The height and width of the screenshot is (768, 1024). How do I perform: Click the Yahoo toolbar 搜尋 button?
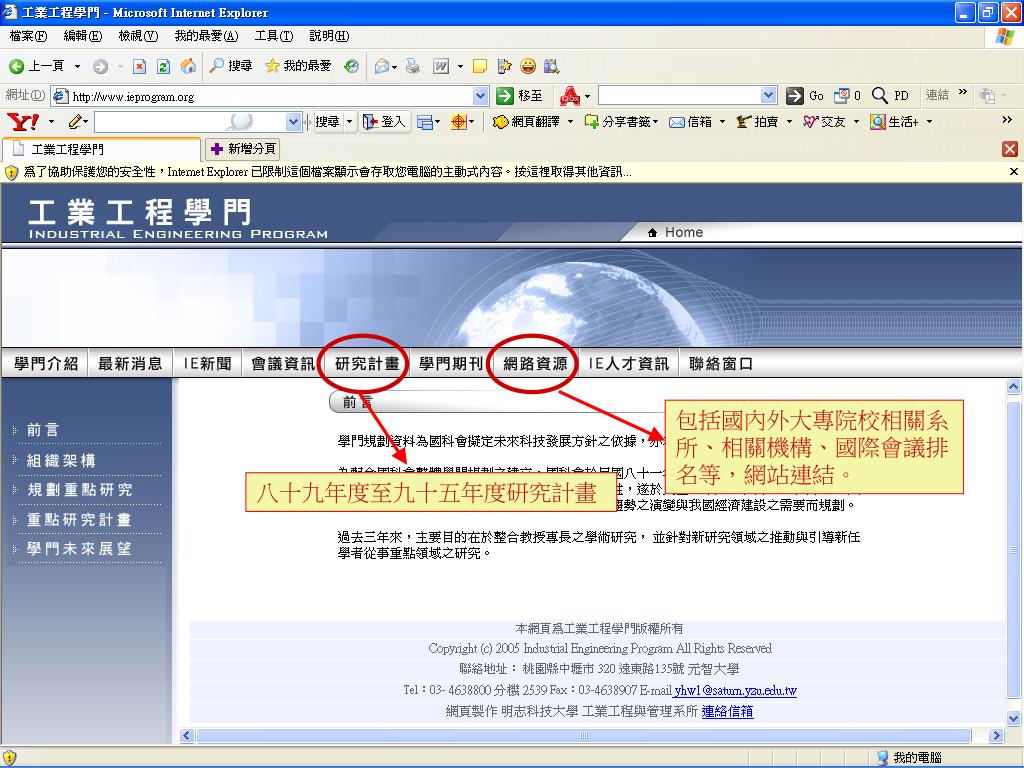[x=327, y=121]
